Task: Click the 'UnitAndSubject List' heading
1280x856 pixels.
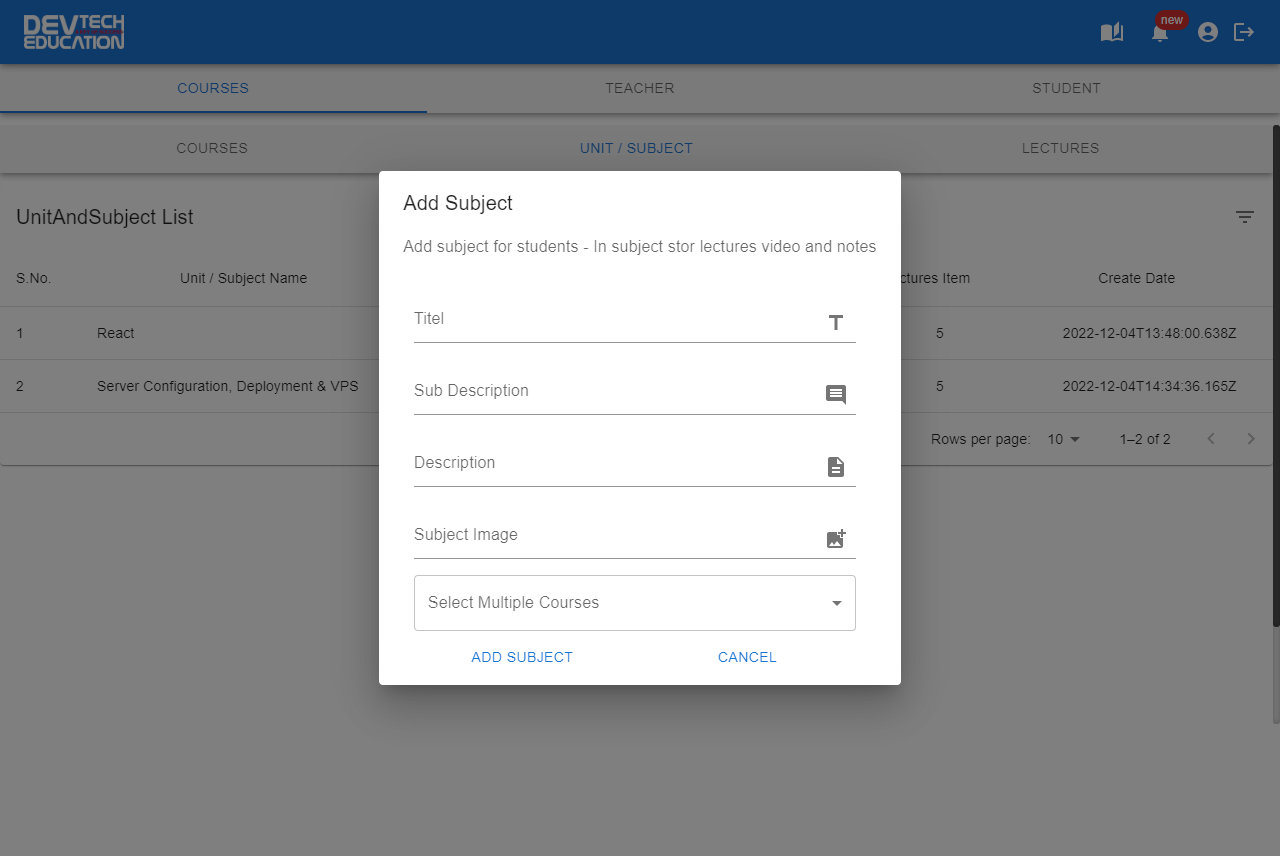Action: [x=105, y=217]
